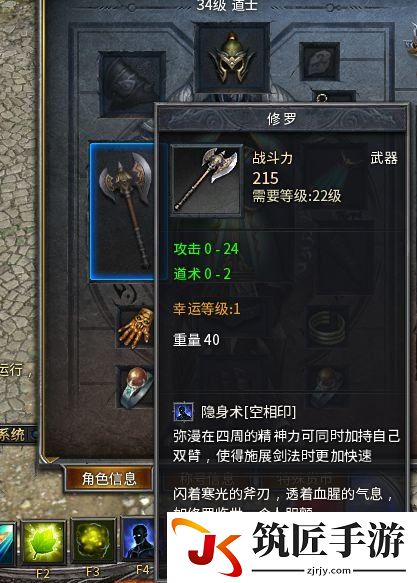Click the helmet equipment slot

tap(232, 58)
